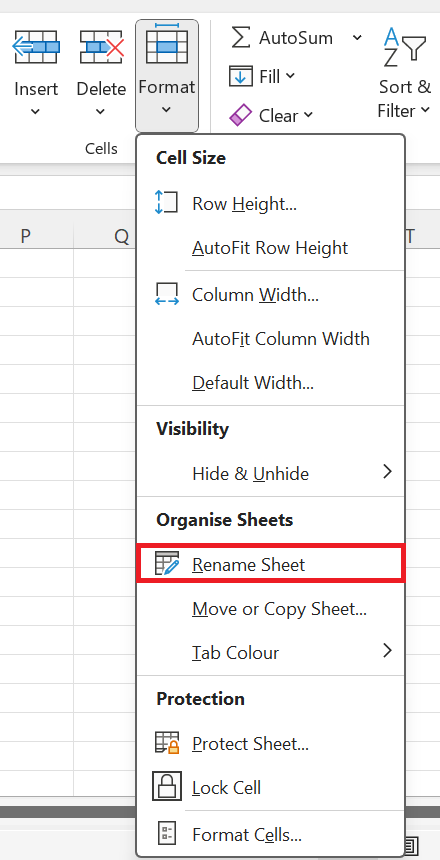
Task: Open the Clear dropdown chevron
Action: [x=308, y=115]
